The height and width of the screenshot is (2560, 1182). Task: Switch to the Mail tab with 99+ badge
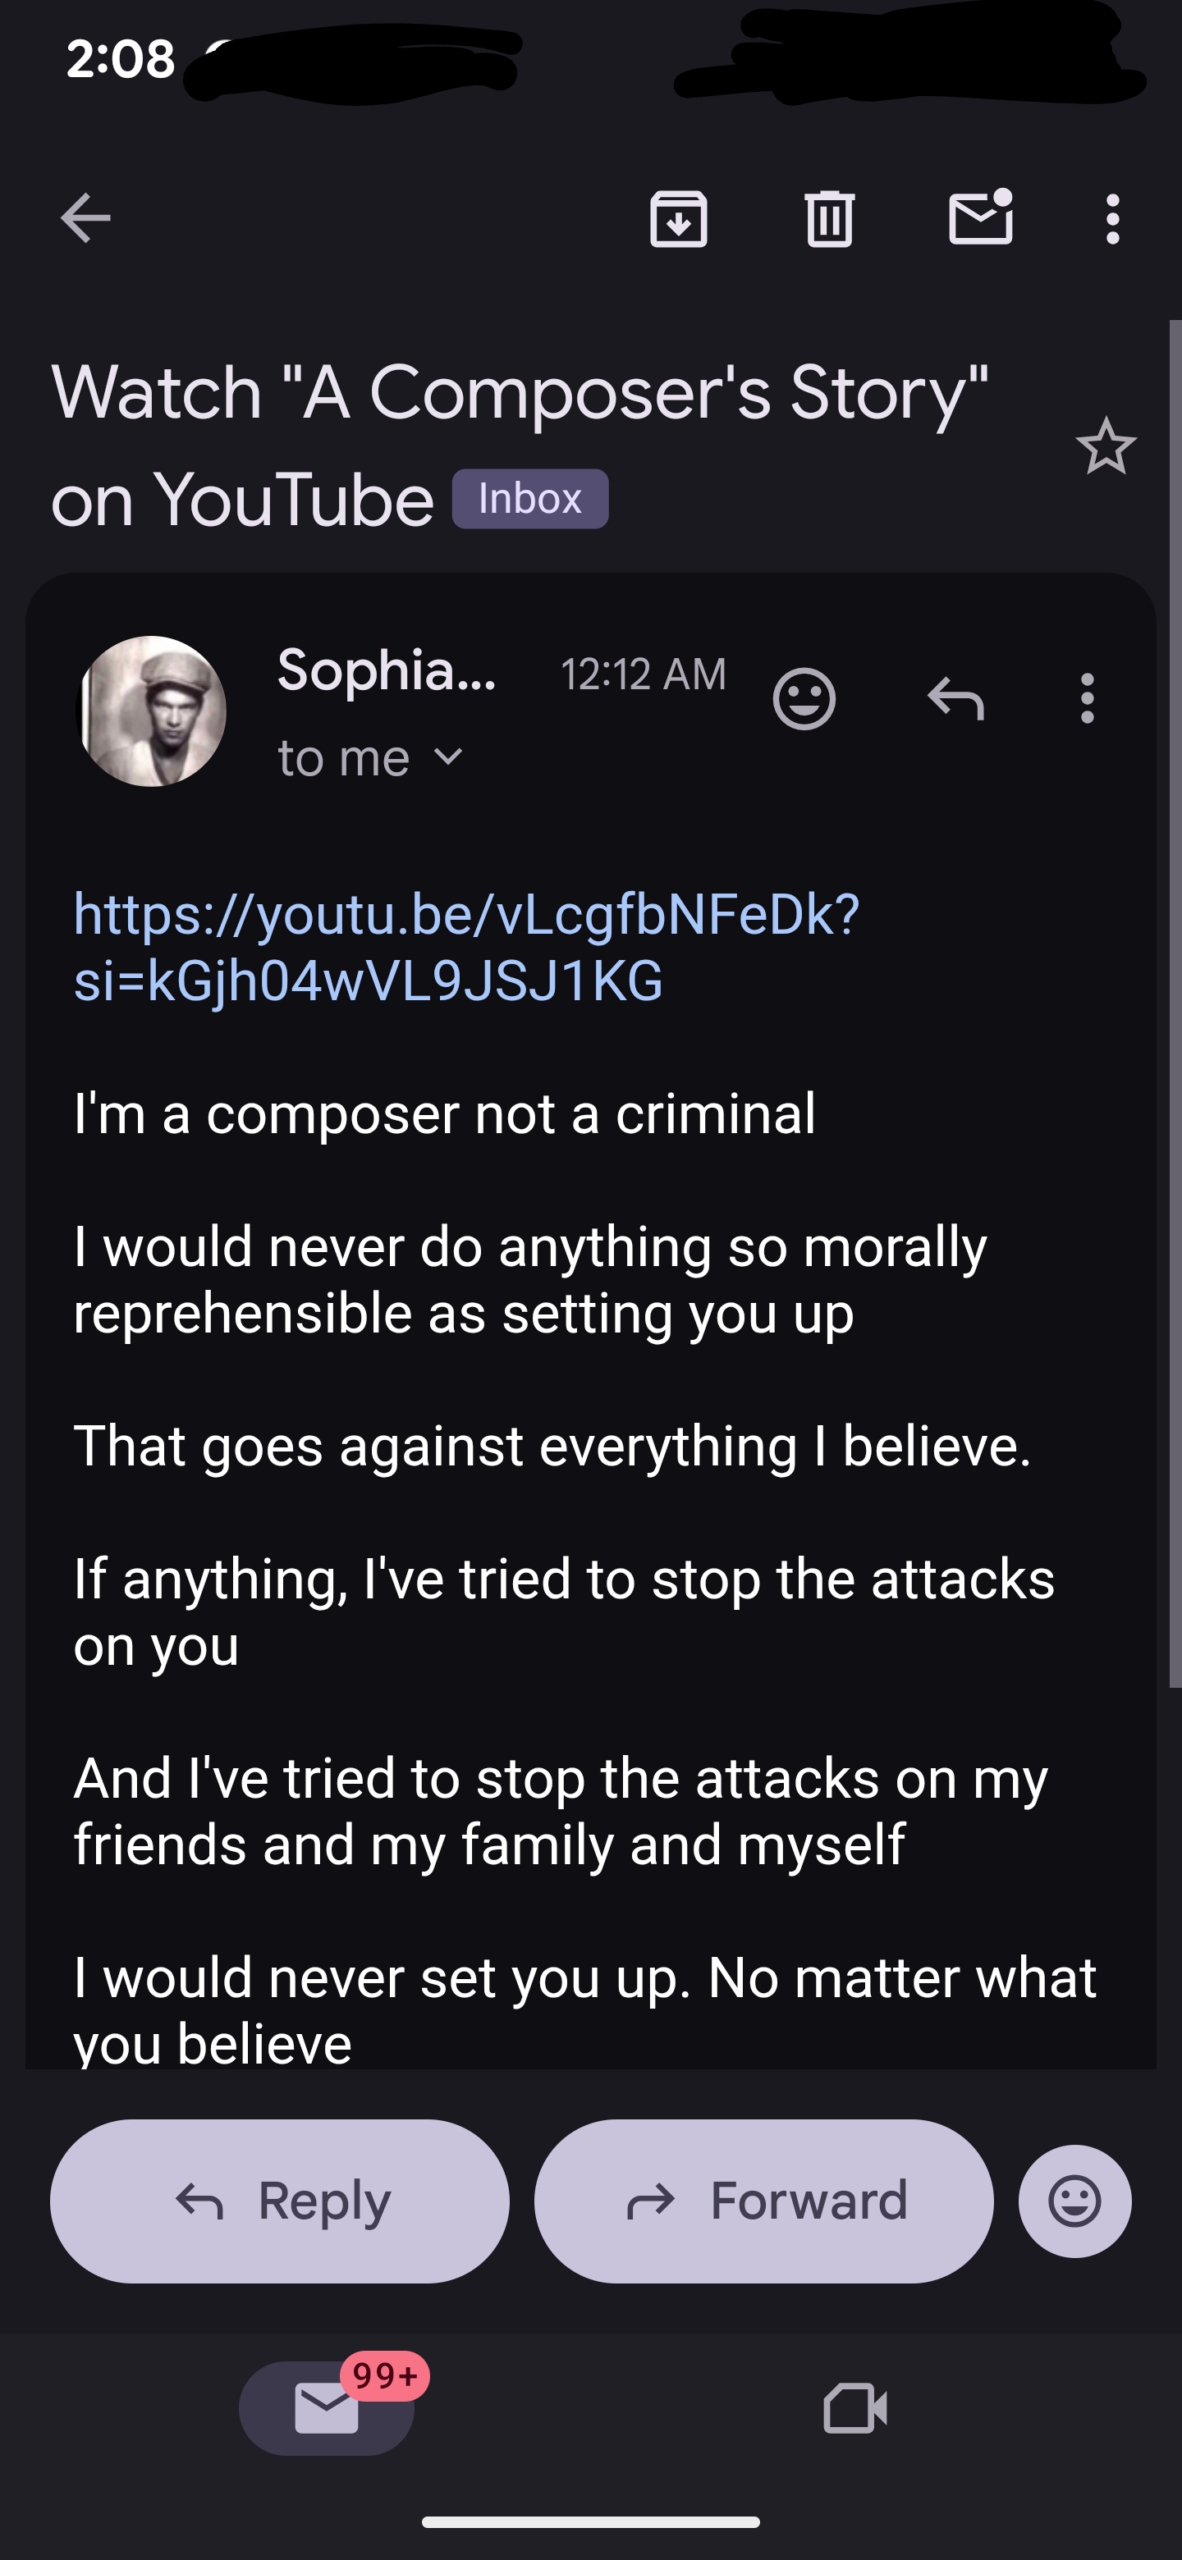point(327,2407)
